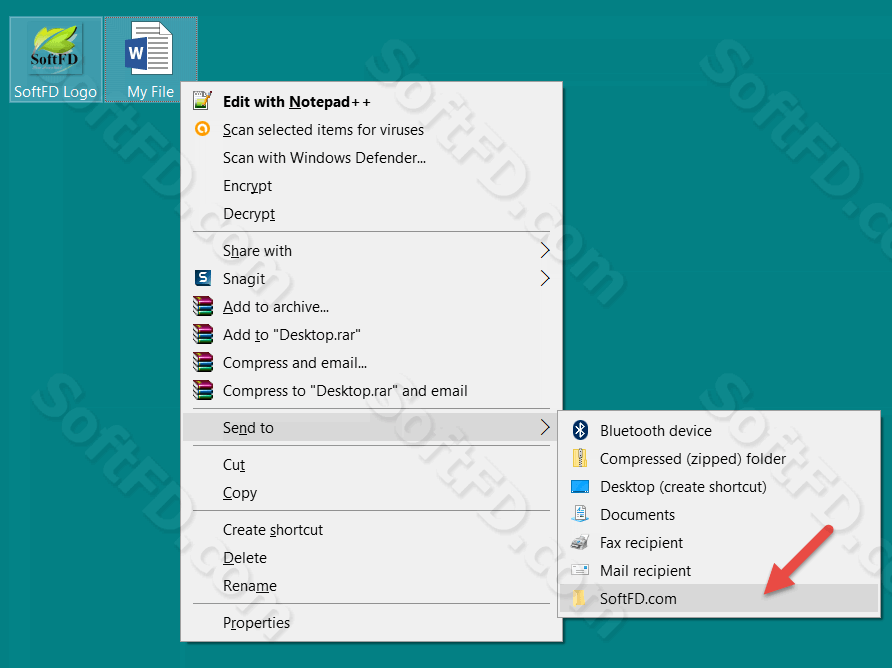Send to Compressed (zipped) folder
Screen dimensions: 892x668
(x=719, y=459)
